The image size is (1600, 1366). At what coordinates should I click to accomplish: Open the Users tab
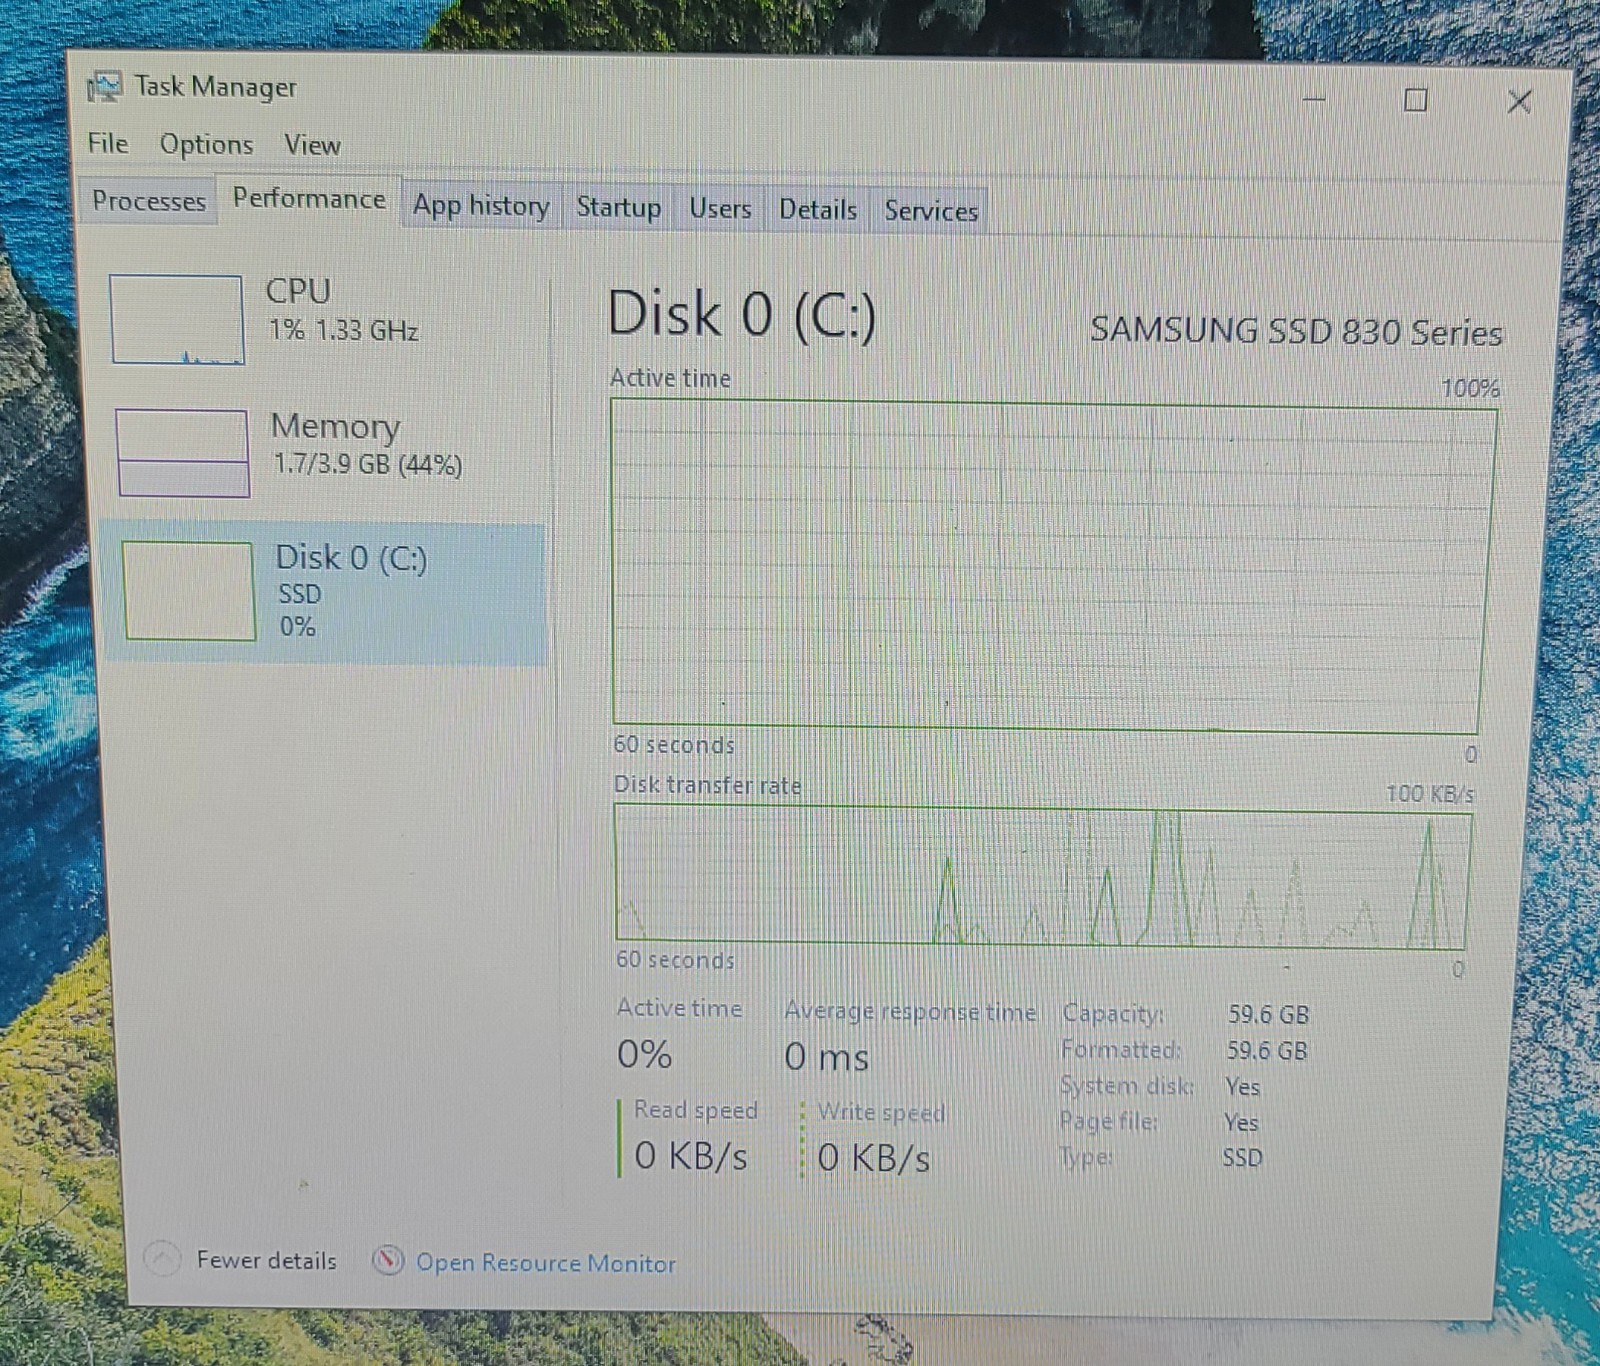720,209
